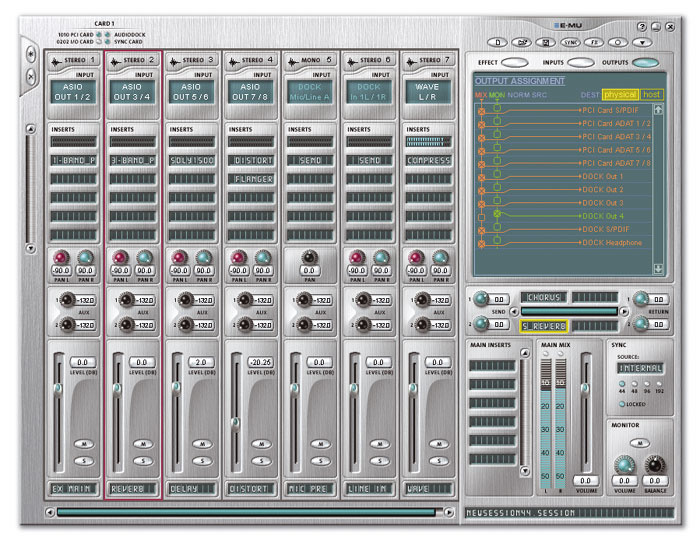Click the FX toolbar button
The image size is (700, 544).
pos(596,42)
